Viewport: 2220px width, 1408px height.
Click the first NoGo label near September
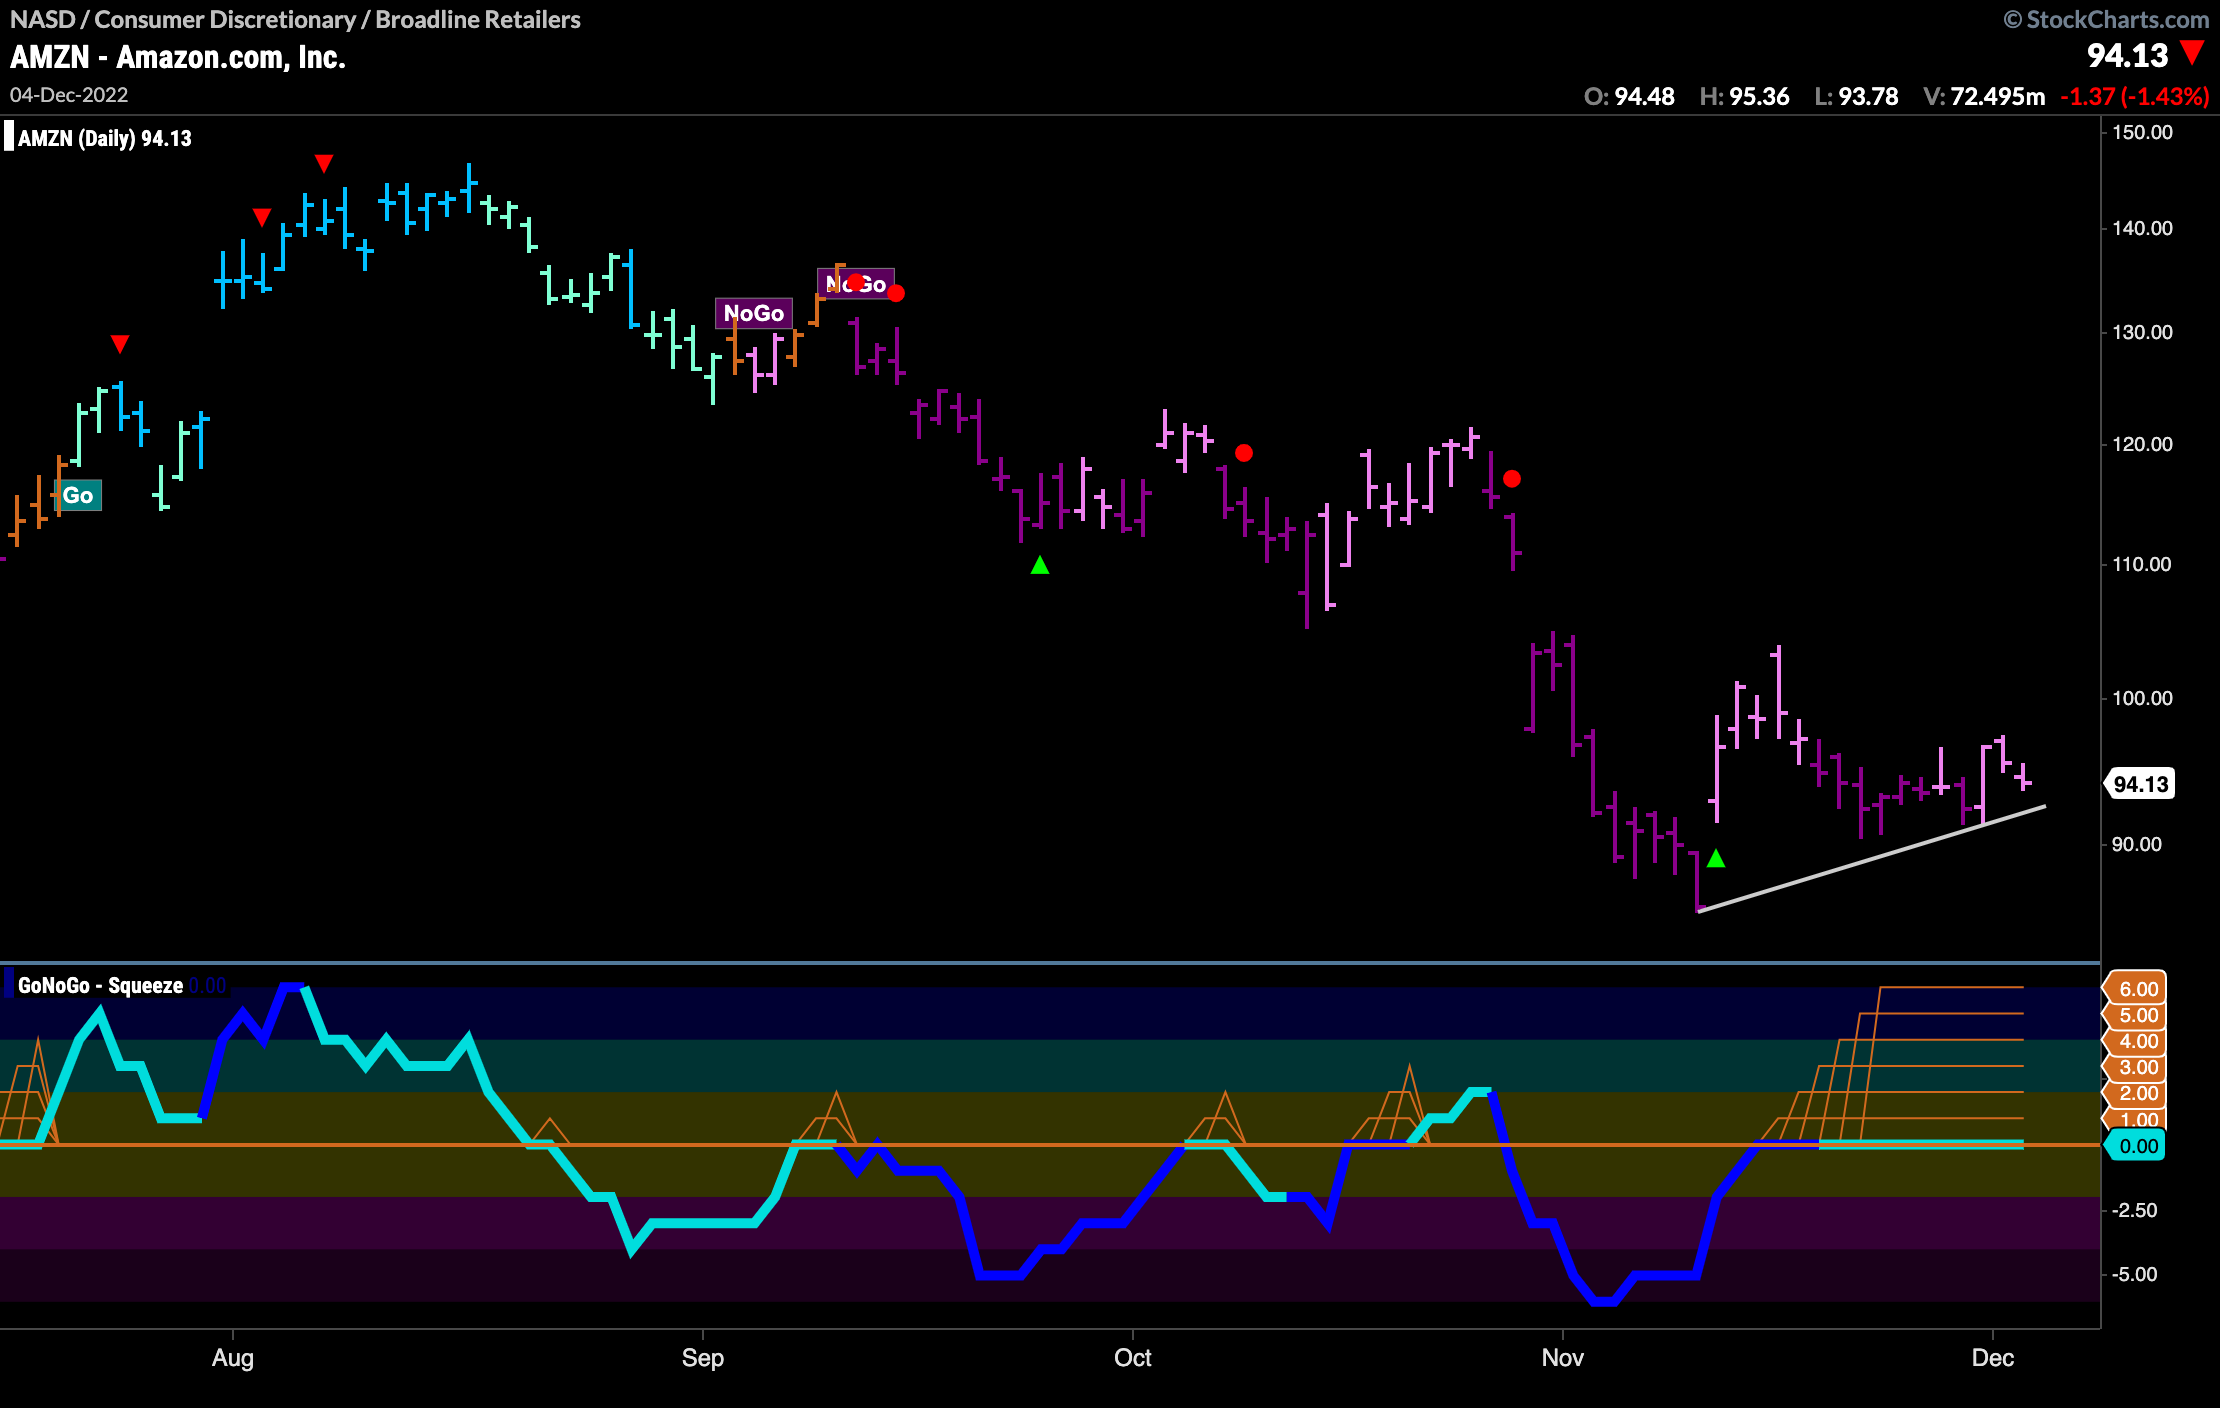tap(754, 313)
